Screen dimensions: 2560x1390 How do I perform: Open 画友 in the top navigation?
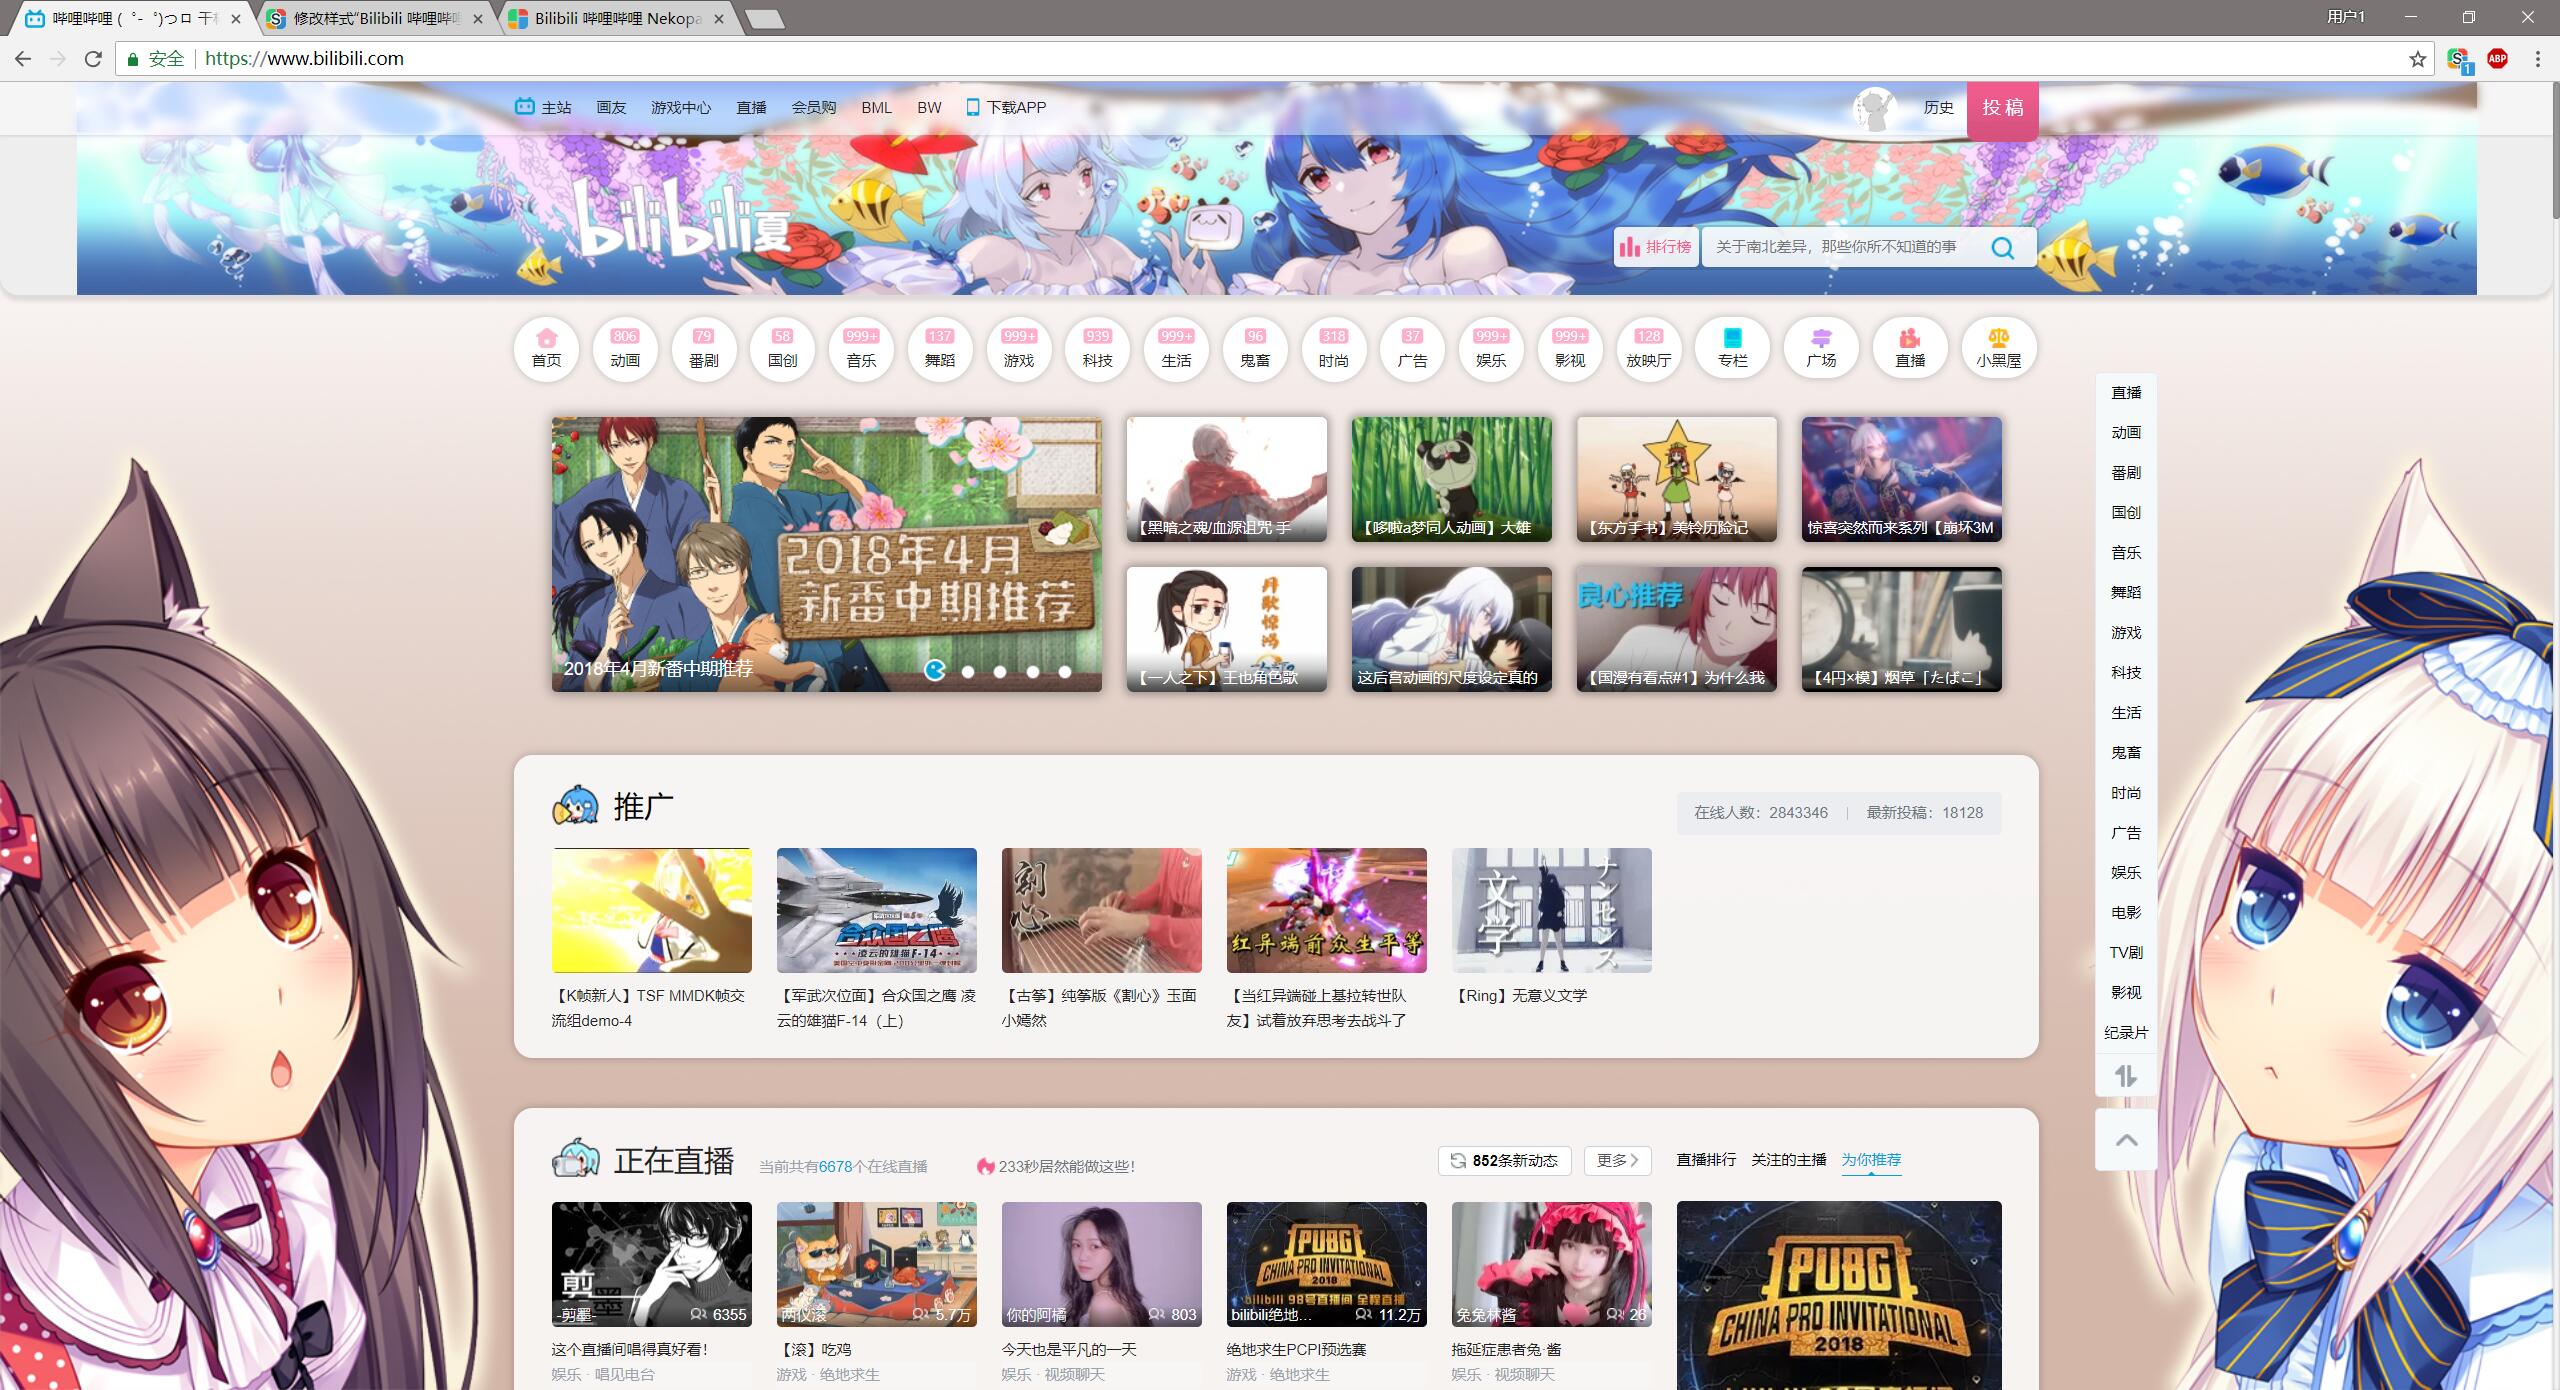click(x=611, y=107)
